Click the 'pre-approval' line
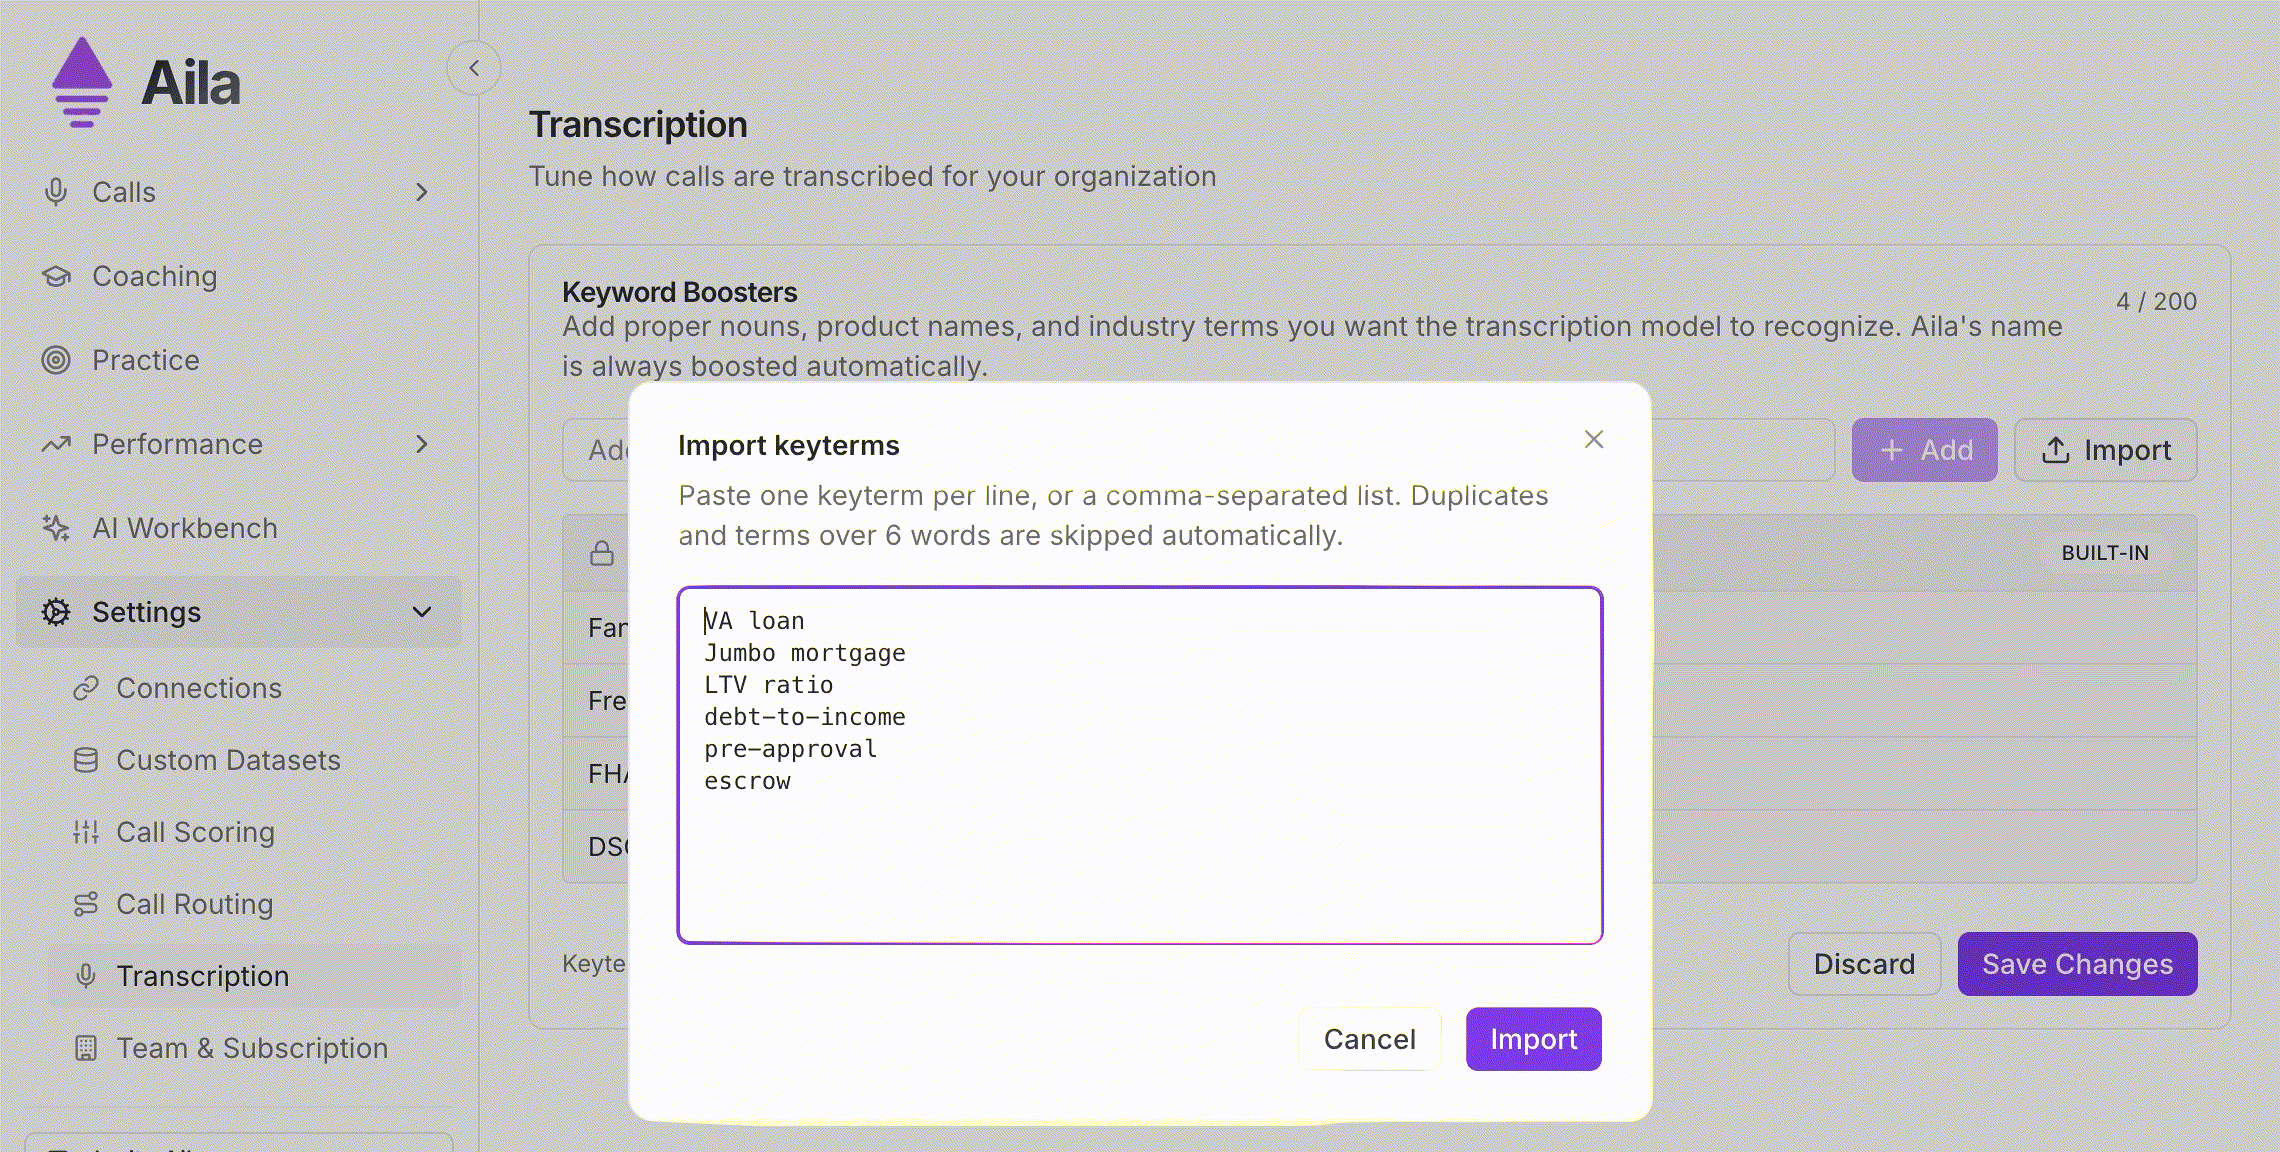Viewport: 2280px width, 1152px height. pos(790,749)
